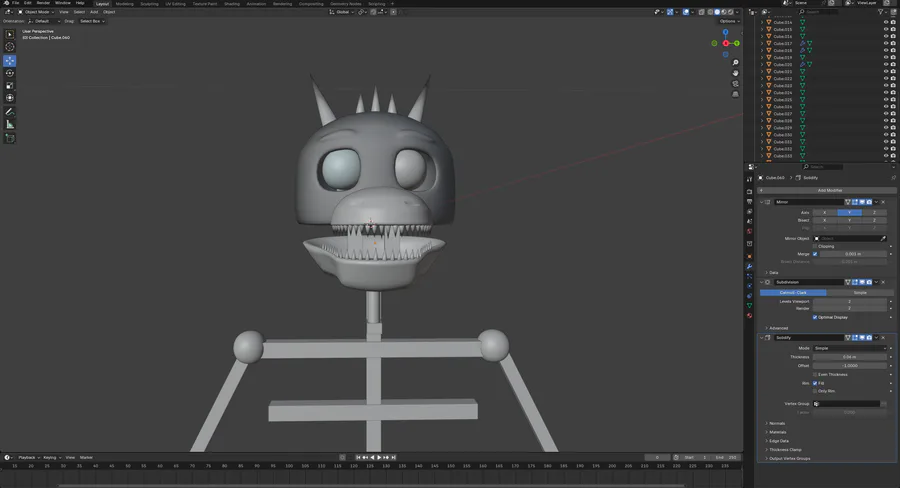Open the File menu
Screen dimensions: 900x488
coord(15,3)
